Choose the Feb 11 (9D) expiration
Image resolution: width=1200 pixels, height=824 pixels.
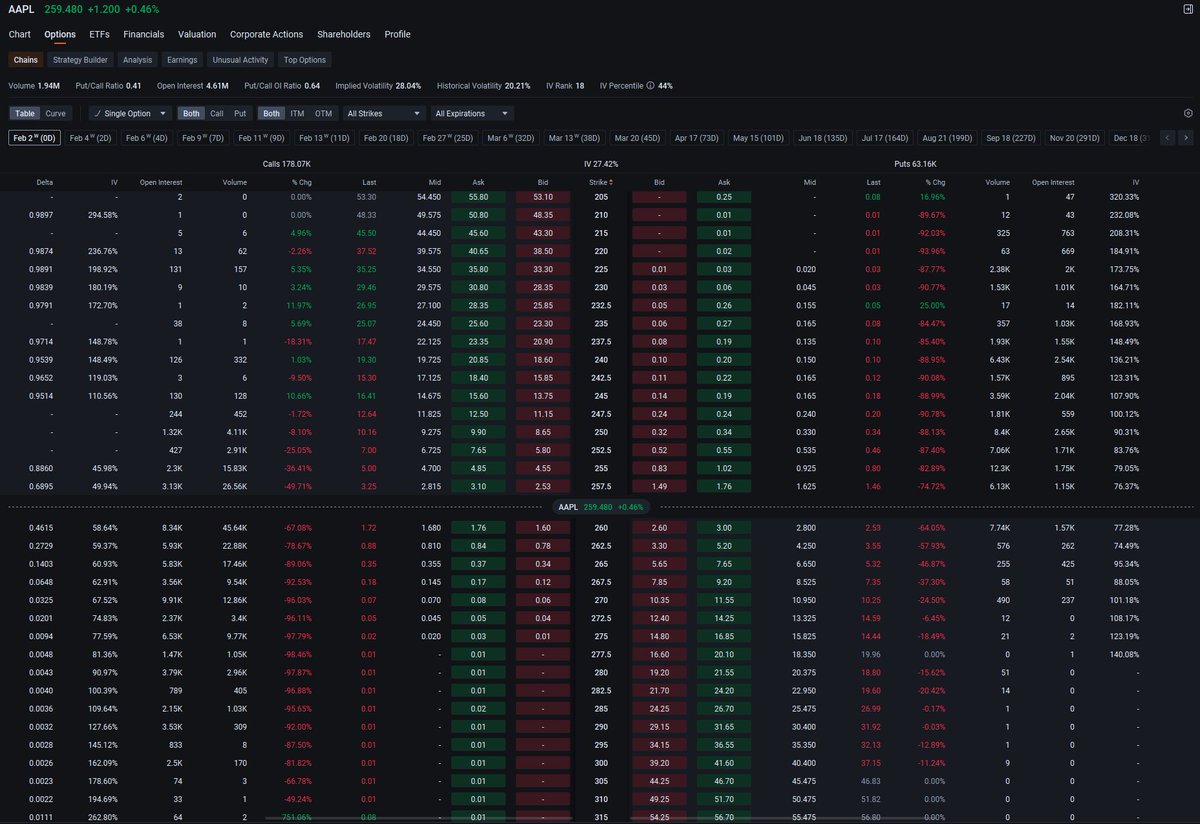pyautogui.click(x=262, y=138)
